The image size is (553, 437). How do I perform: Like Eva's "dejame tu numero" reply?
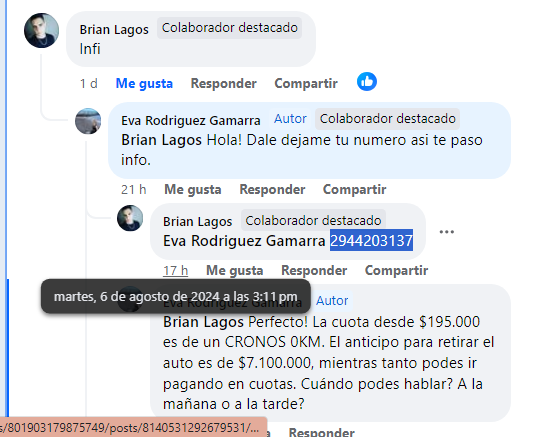(193, 189)
